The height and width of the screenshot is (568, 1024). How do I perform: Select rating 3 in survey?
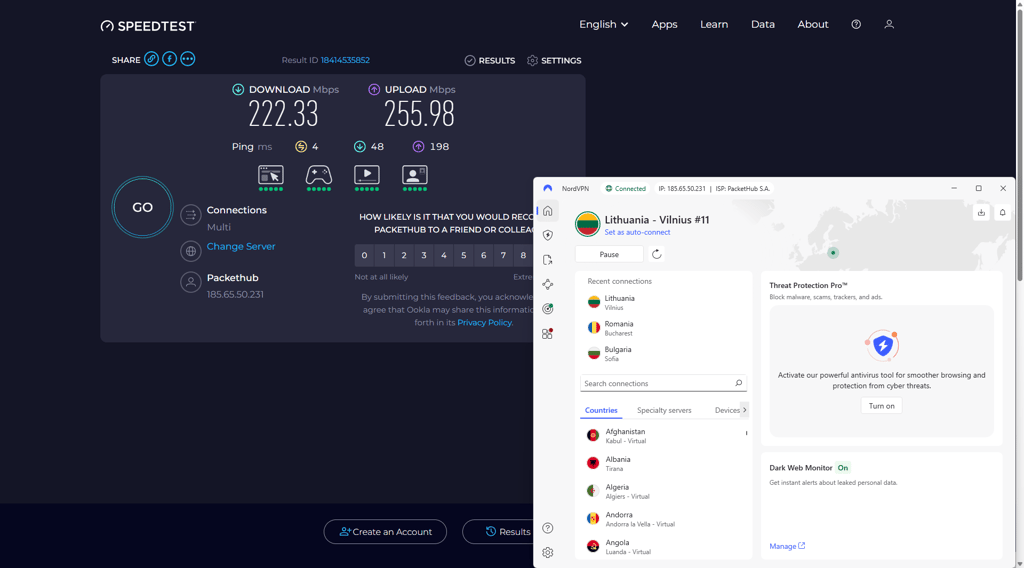(x=424, y=255)
